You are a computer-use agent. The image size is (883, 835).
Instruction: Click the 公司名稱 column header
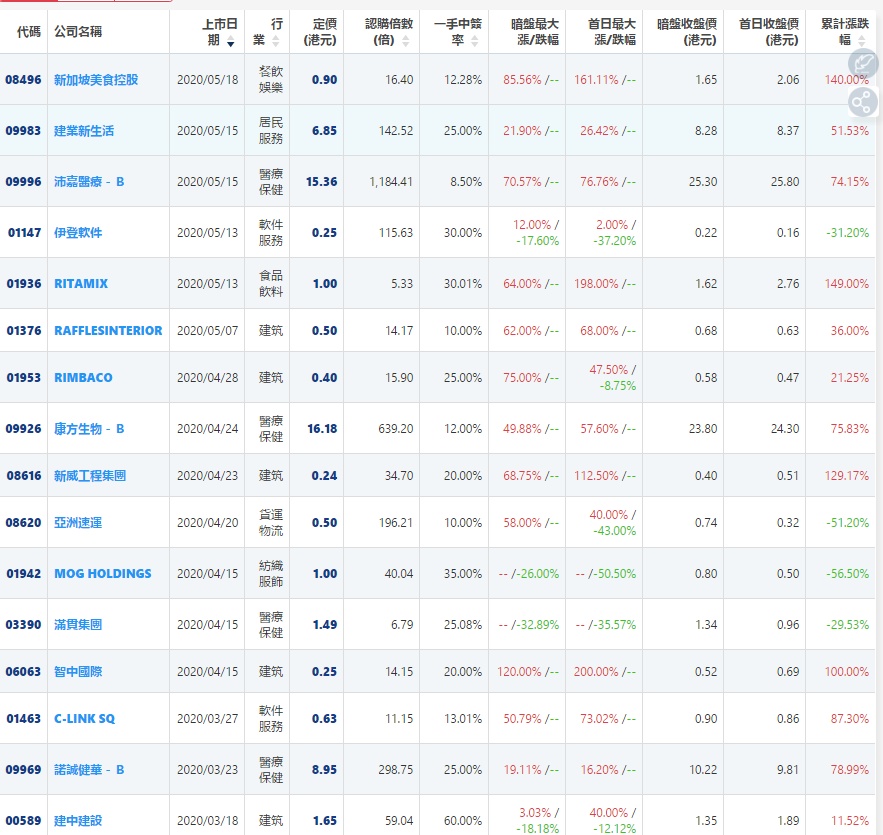click(78, 32)
